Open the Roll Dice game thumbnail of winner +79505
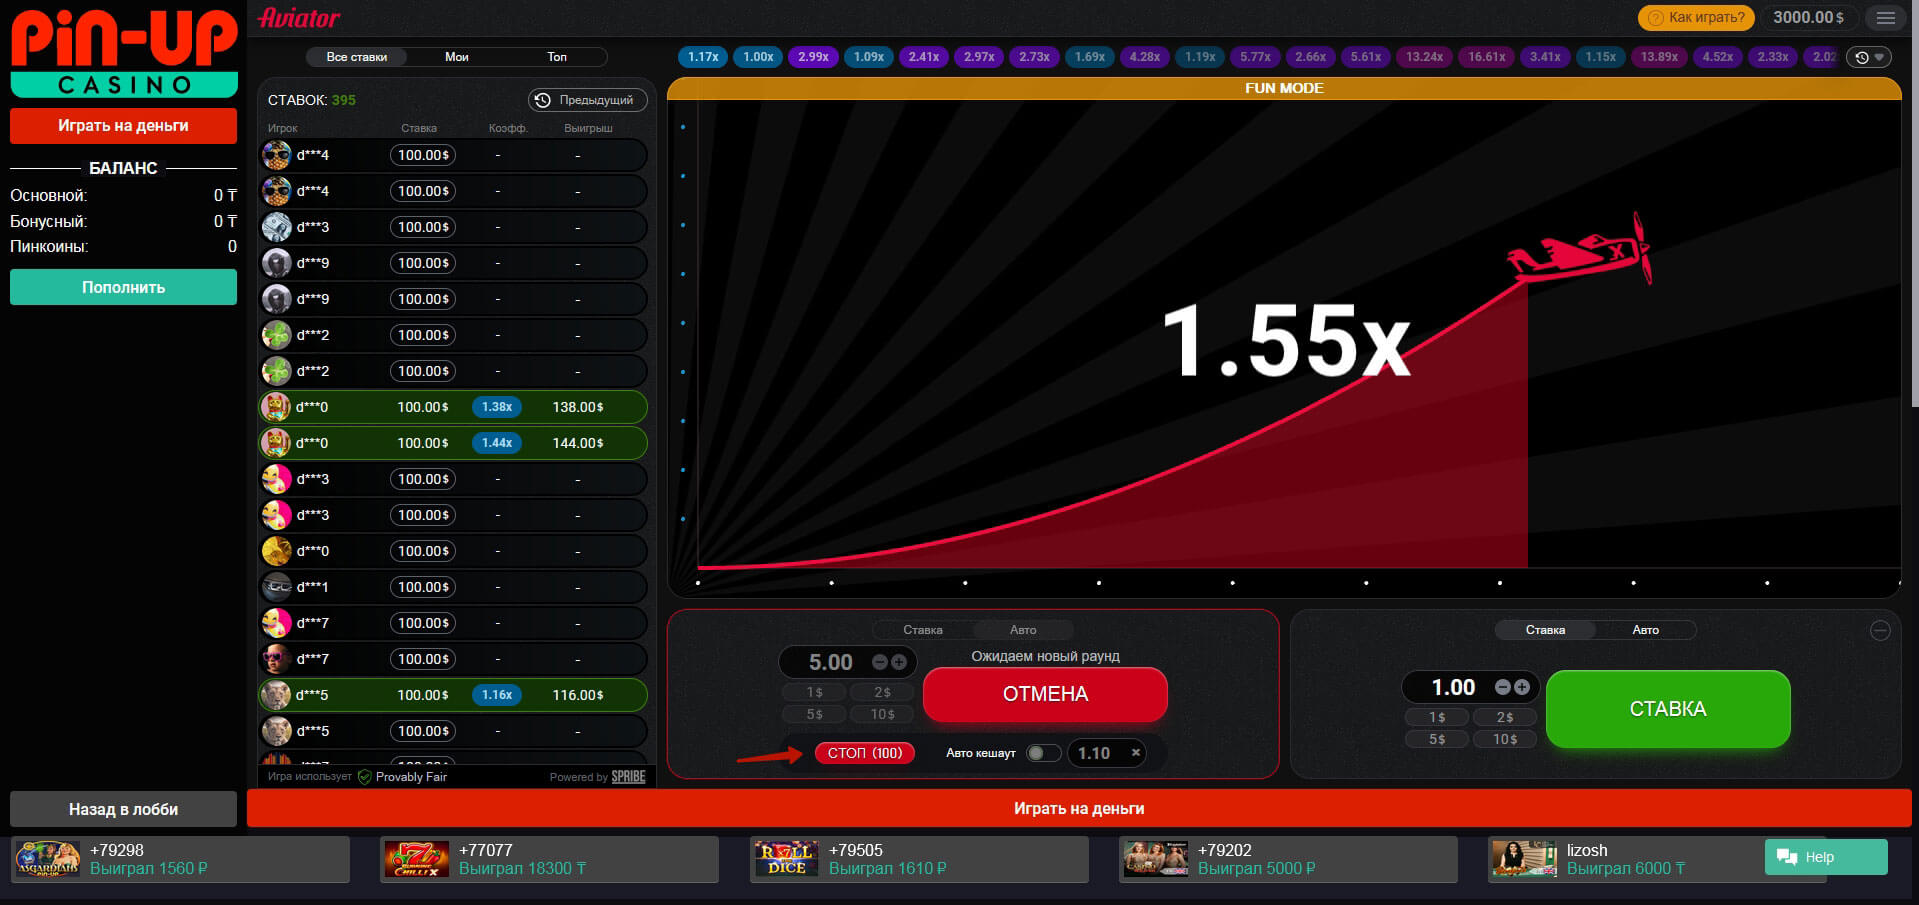Image resolution: width=1919 pixels, height=905 pixels. [786, 859]
